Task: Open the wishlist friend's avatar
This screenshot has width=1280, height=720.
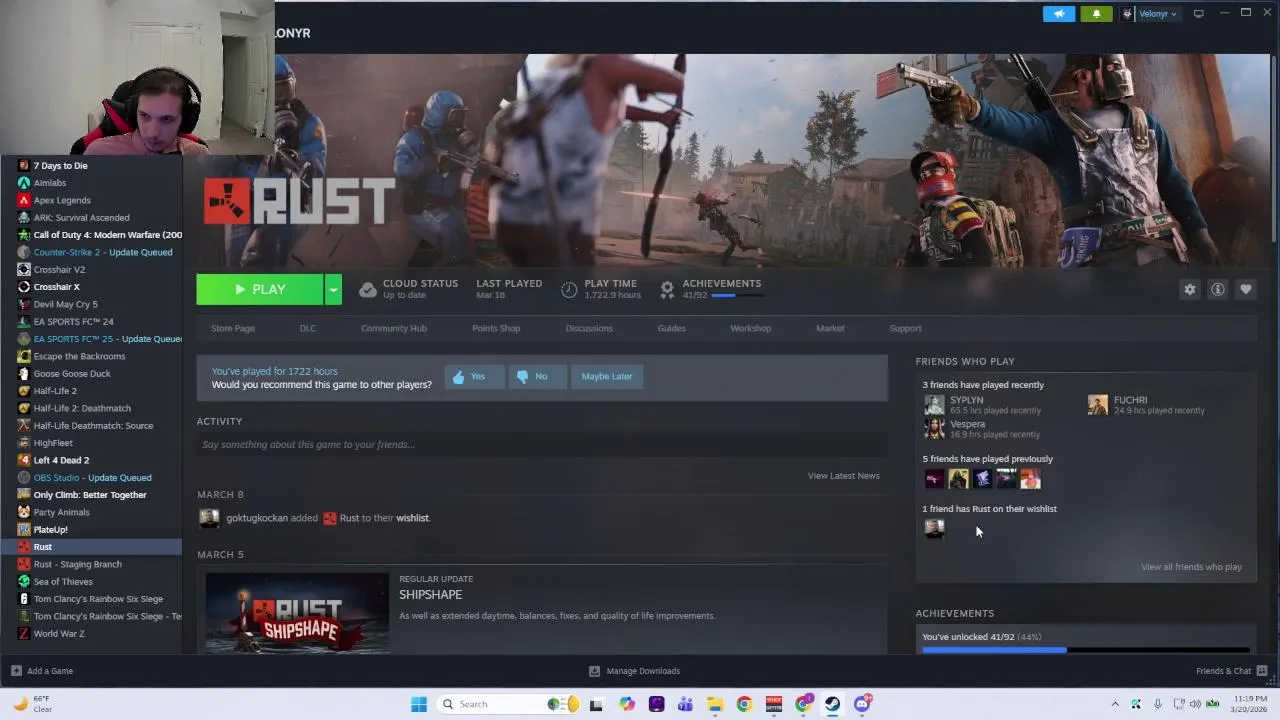Action: click(x=934, y=529)
